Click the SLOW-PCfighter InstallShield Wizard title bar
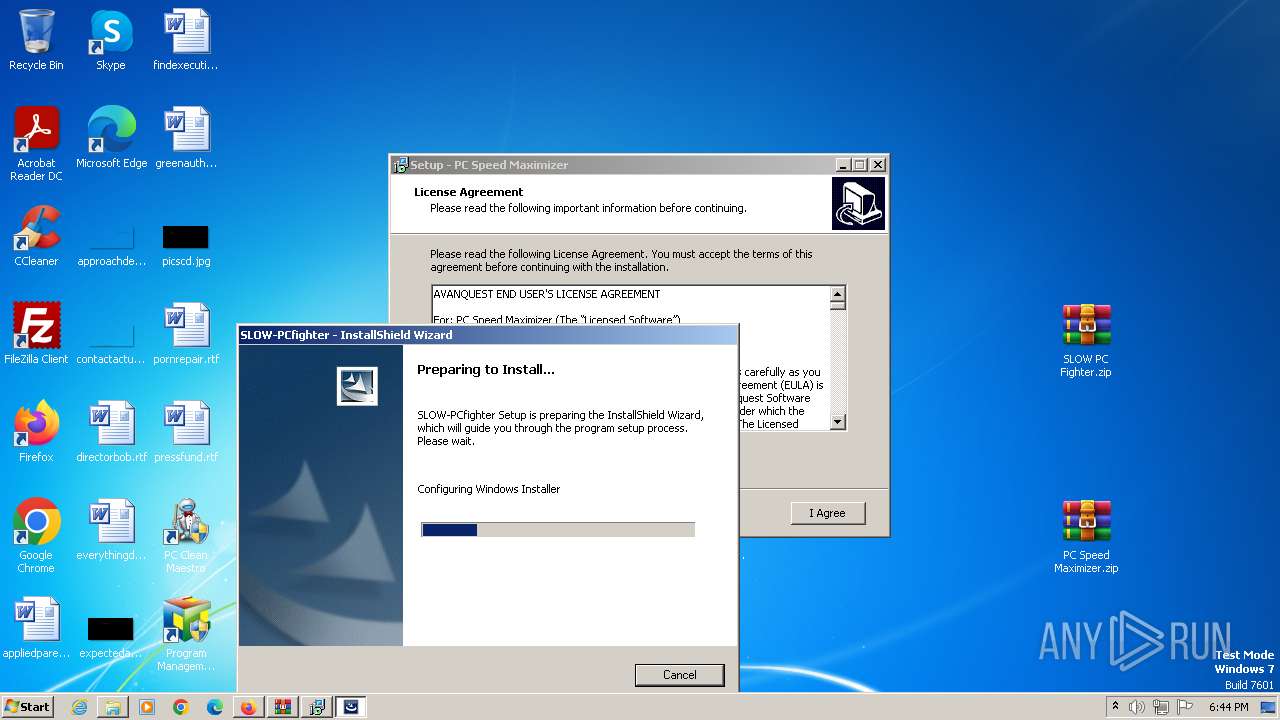The image size is (1280, 720). 488,335
